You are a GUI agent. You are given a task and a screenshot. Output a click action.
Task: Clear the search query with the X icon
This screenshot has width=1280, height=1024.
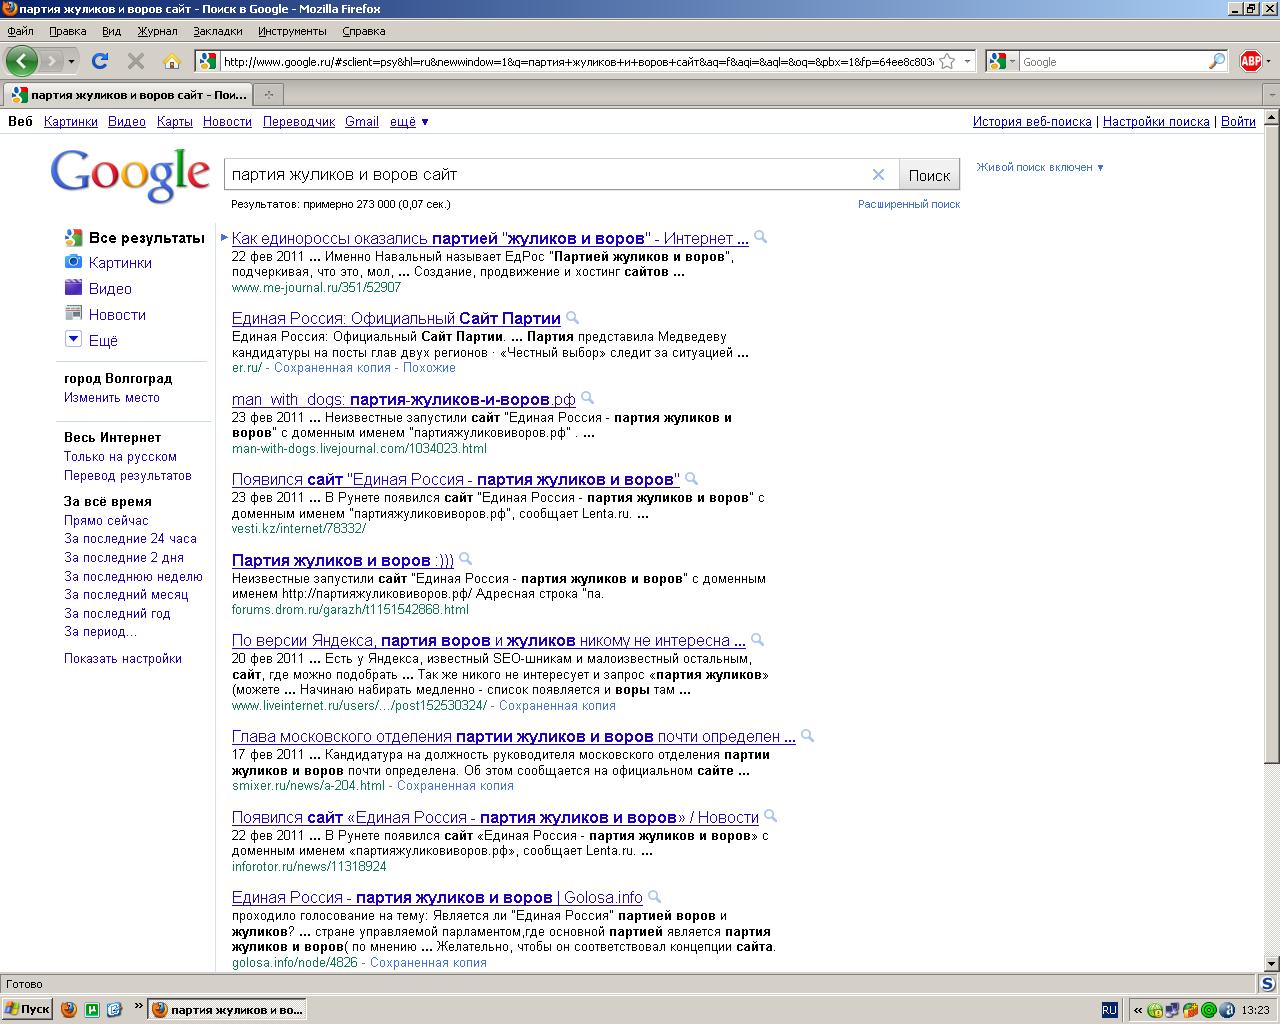[x=878, y=174]
